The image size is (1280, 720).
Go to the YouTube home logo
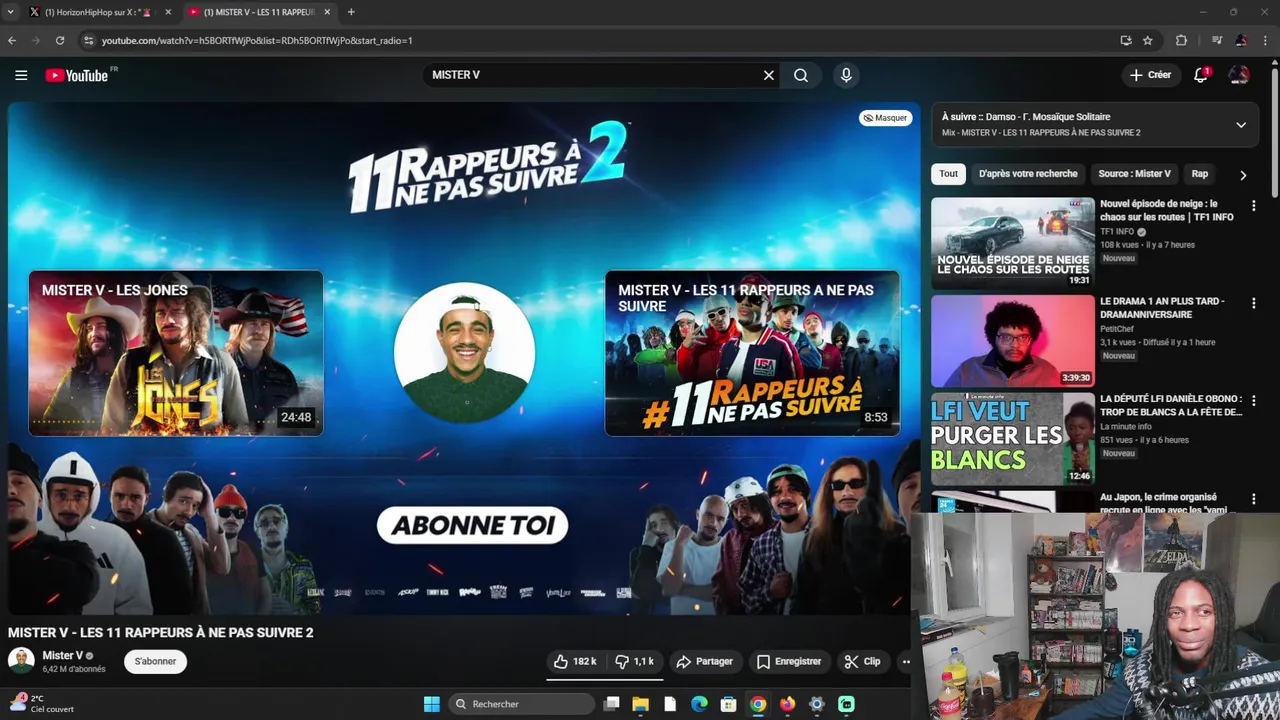point(78,75)
